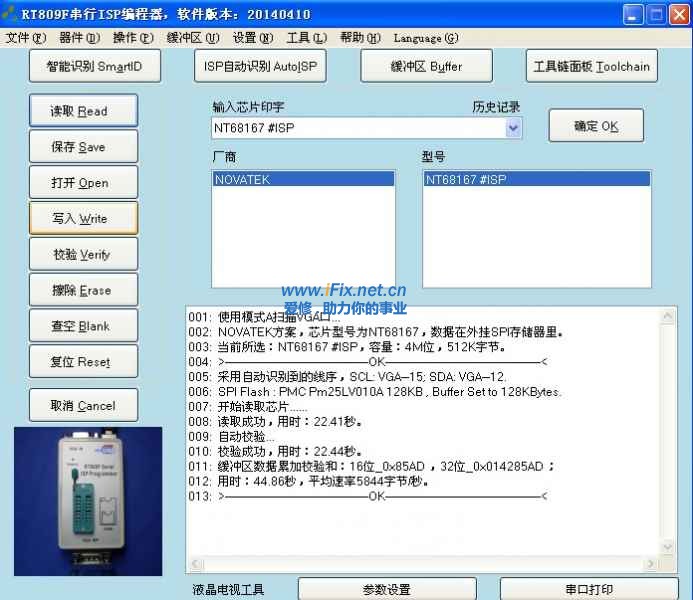
Task: Open the 器件(D) menu
Action: pyautogui.click(x=80, y=38)
